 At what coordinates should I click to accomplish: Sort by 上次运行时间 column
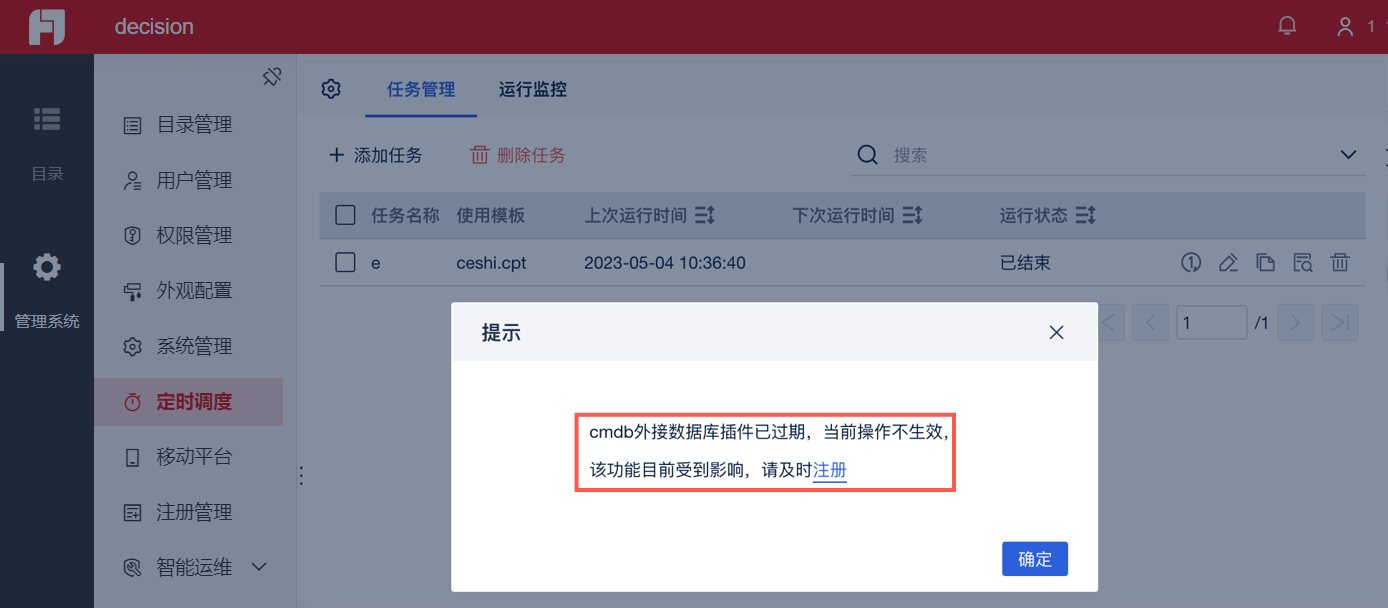point(705,215)
